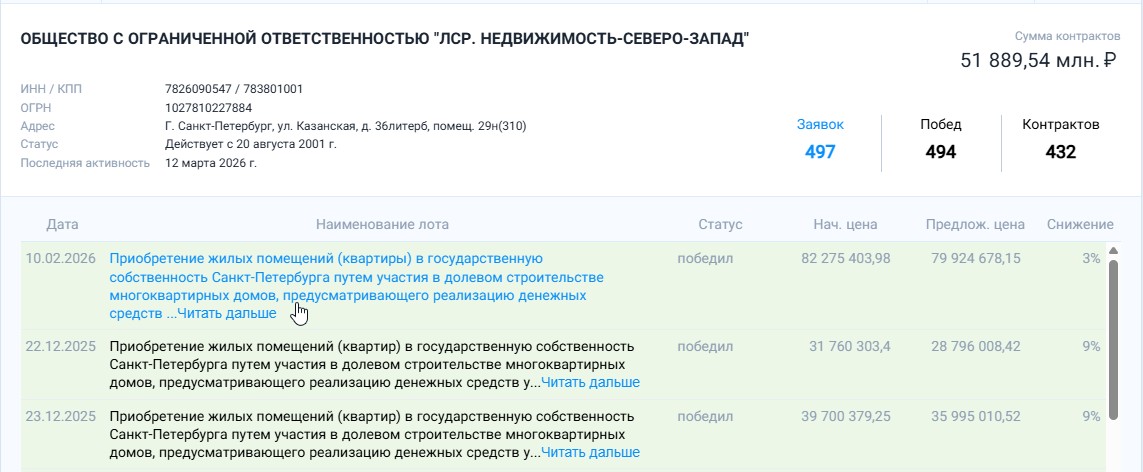Screen dimensions: 1143x472
Task: Click last activity date '12 марта 2026 г.'
Action: [211, 163]
